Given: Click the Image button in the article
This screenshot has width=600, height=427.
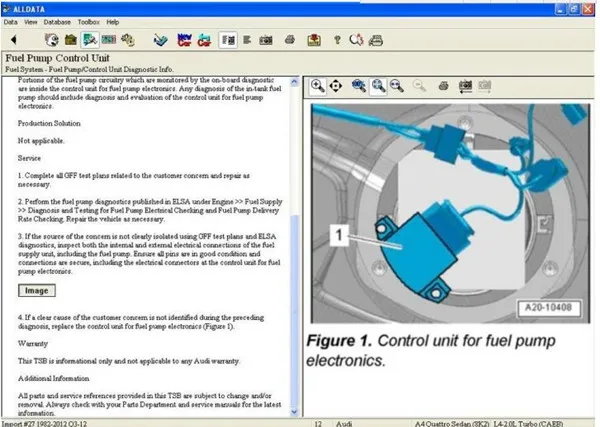Looking at the screenshot, I should [37, 290].
